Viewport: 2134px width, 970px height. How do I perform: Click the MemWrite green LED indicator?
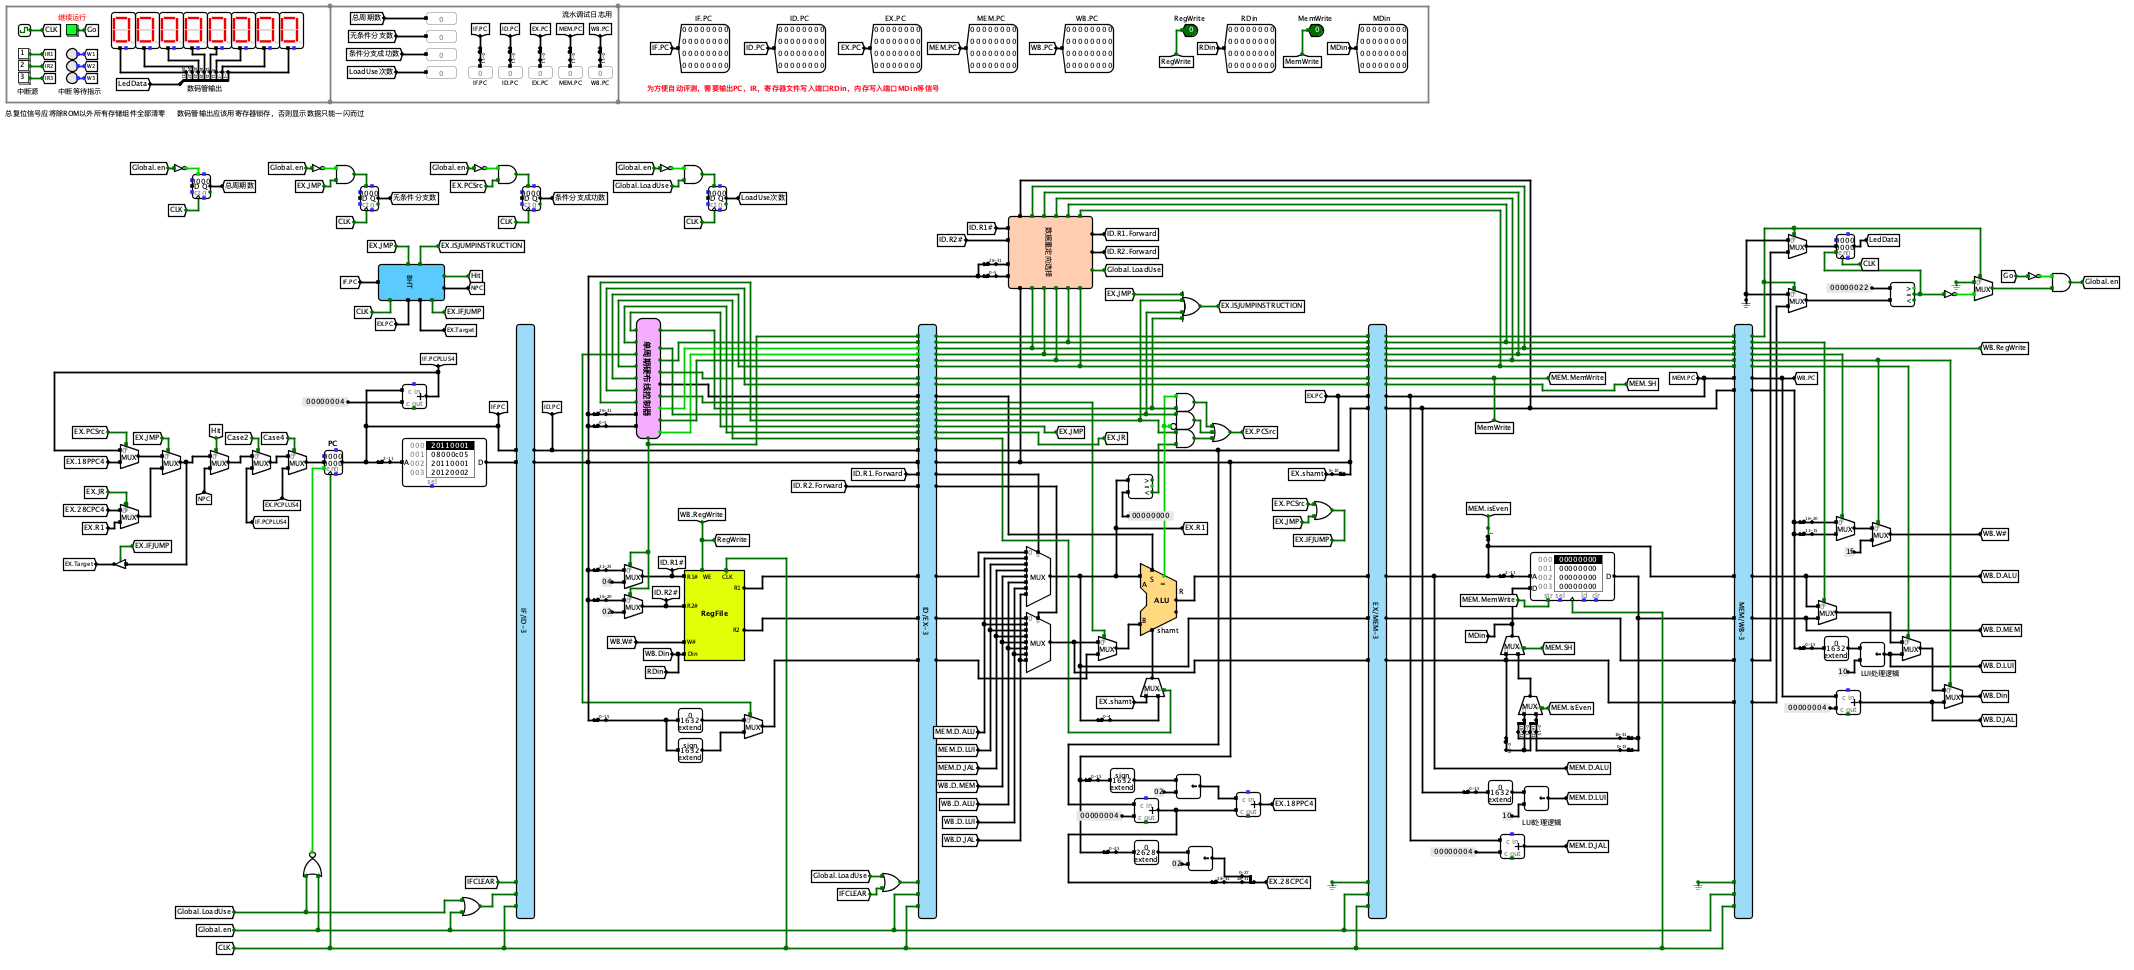coord(1317,30)
